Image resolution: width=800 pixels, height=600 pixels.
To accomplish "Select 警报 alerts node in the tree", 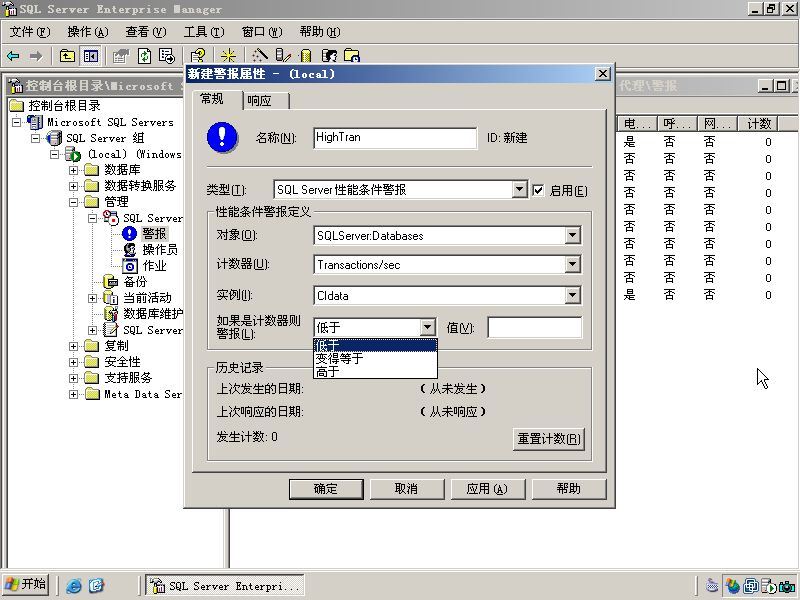I will (154, 233).
